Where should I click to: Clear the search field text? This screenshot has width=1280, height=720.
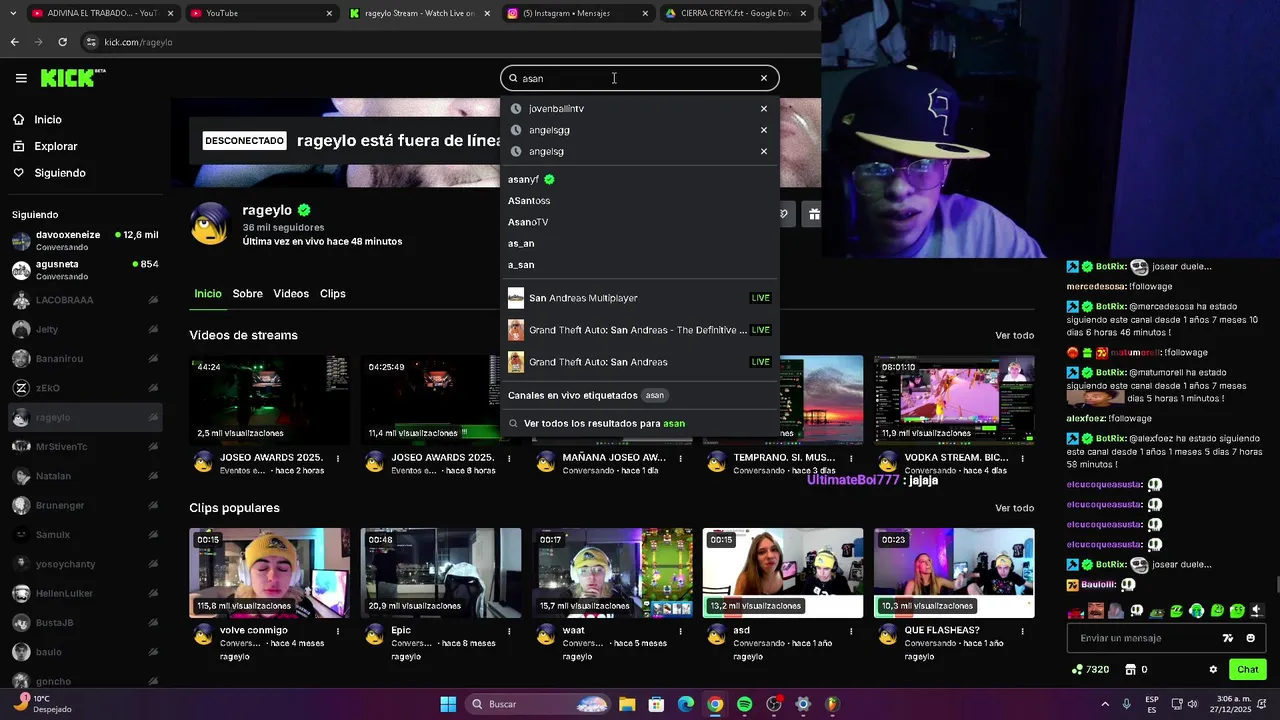(x=764, y=78)
